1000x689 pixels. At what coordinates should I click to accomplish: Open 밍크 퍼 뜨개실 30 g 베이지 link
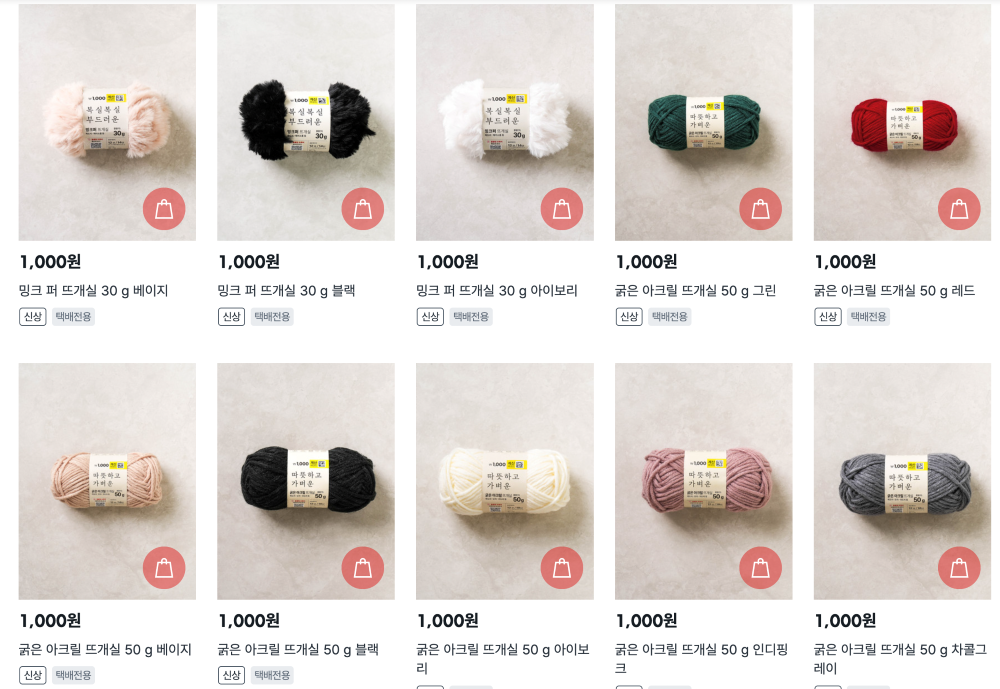[x=93, y=291]
